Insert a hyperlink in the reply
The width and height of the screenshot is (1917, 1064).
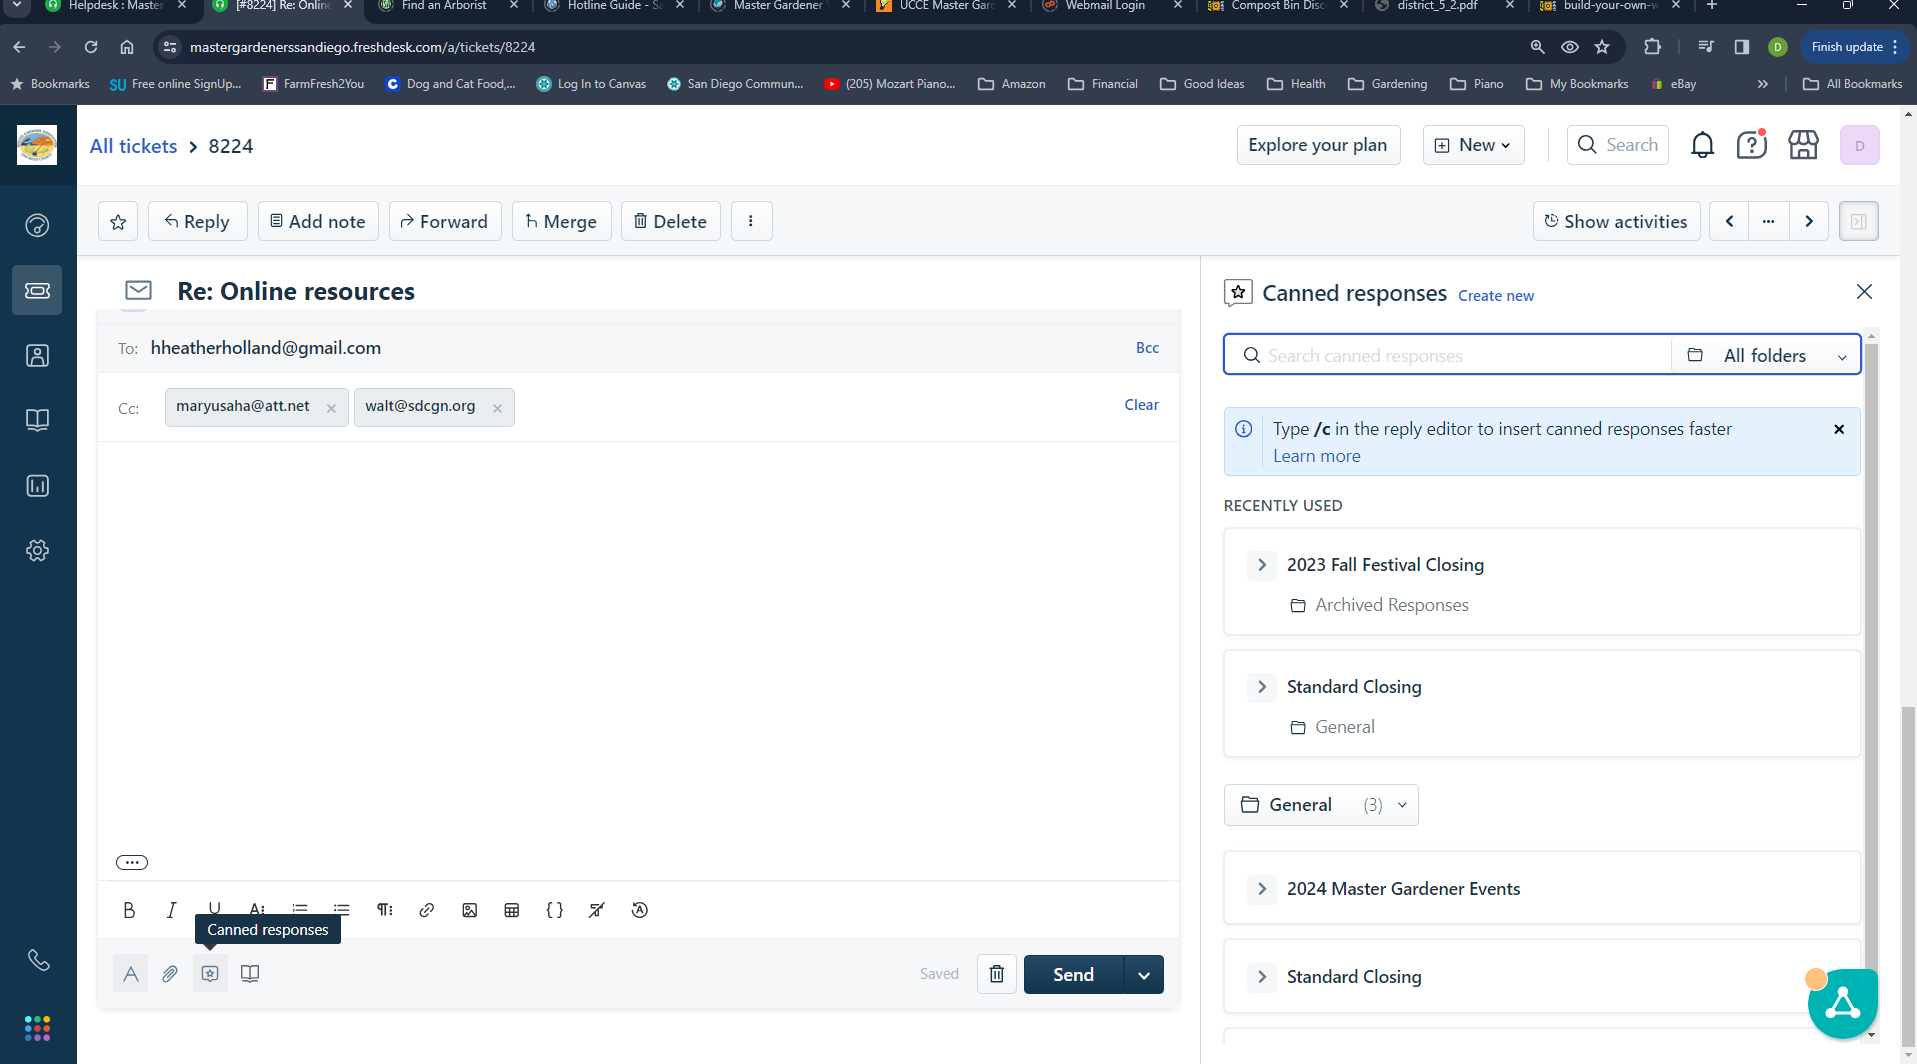427,910
